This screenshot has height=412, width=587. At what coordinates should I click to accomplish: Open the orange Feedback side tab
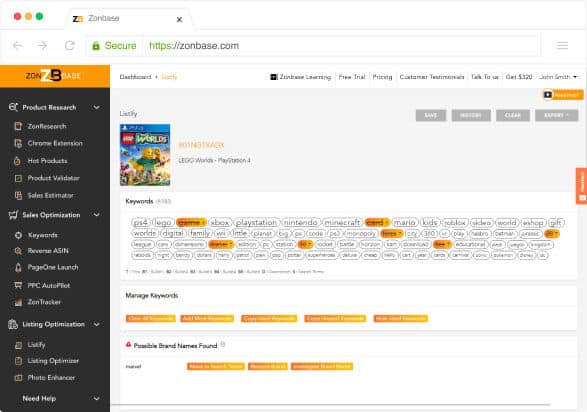pyautogui.click(x=581, y=186)
